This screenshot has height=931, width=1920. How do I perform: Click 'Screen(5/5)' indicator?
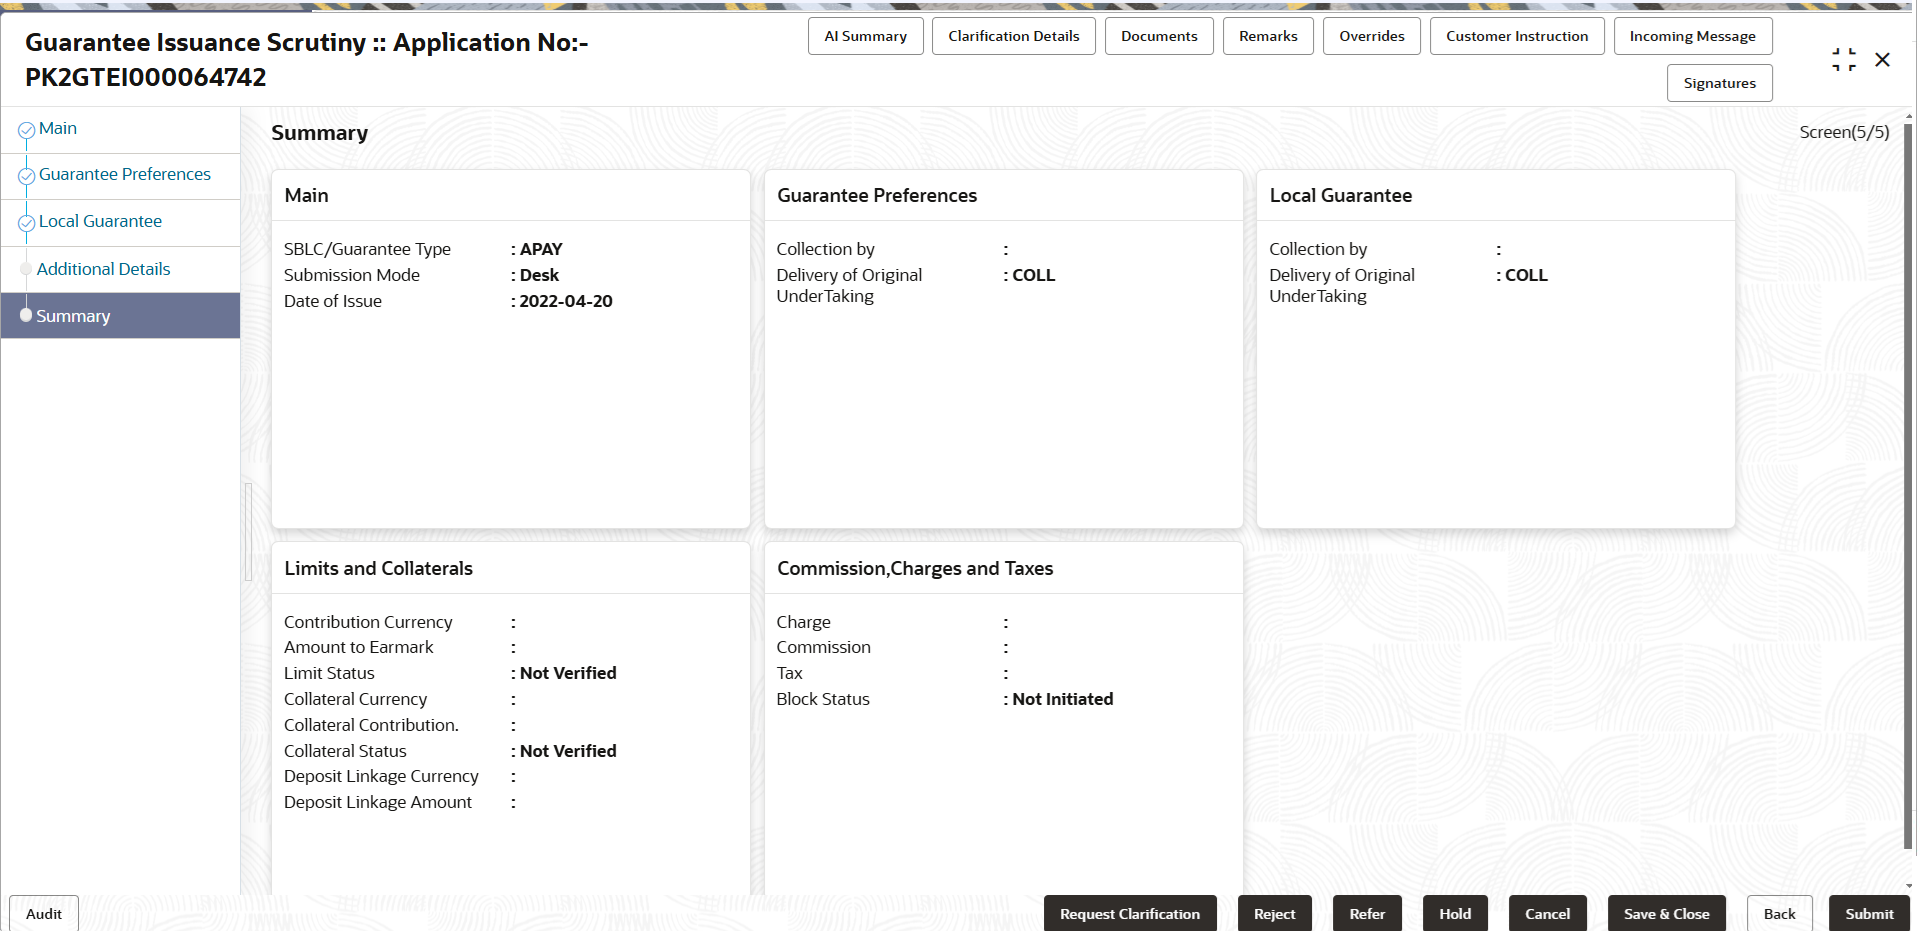(x=1844, y=132)
